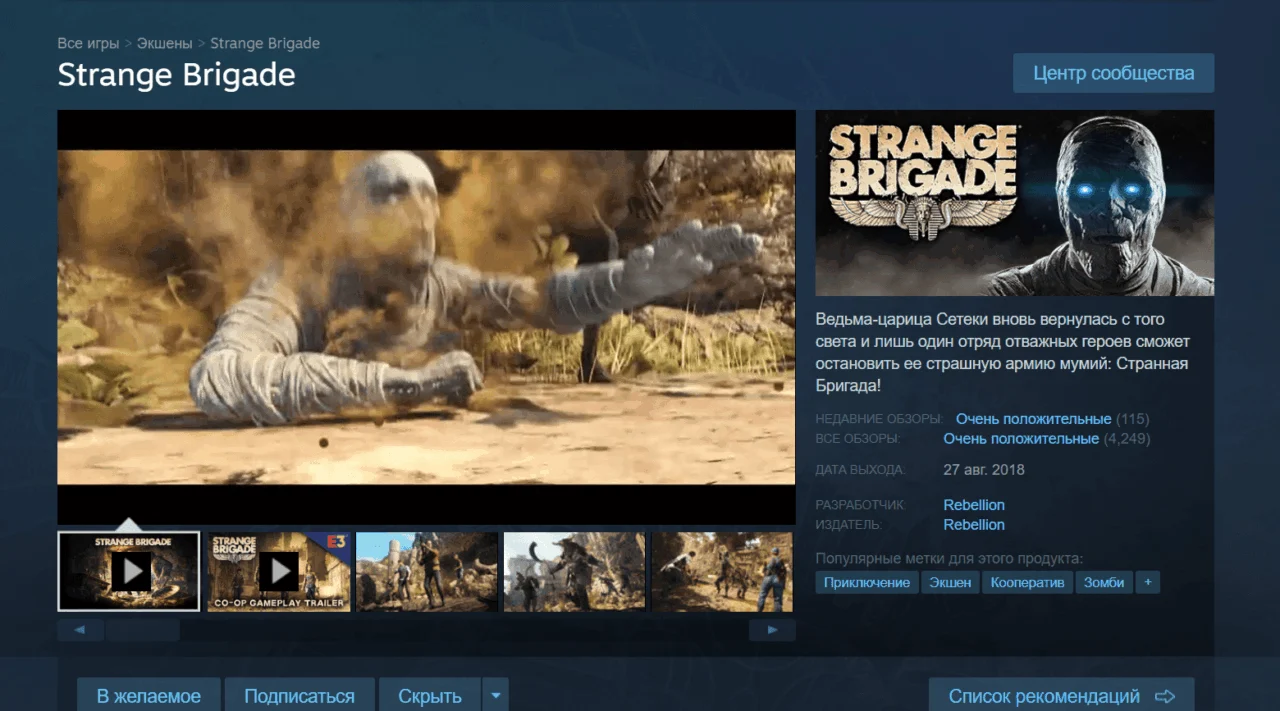Click the plus button to add tags

1148,582
